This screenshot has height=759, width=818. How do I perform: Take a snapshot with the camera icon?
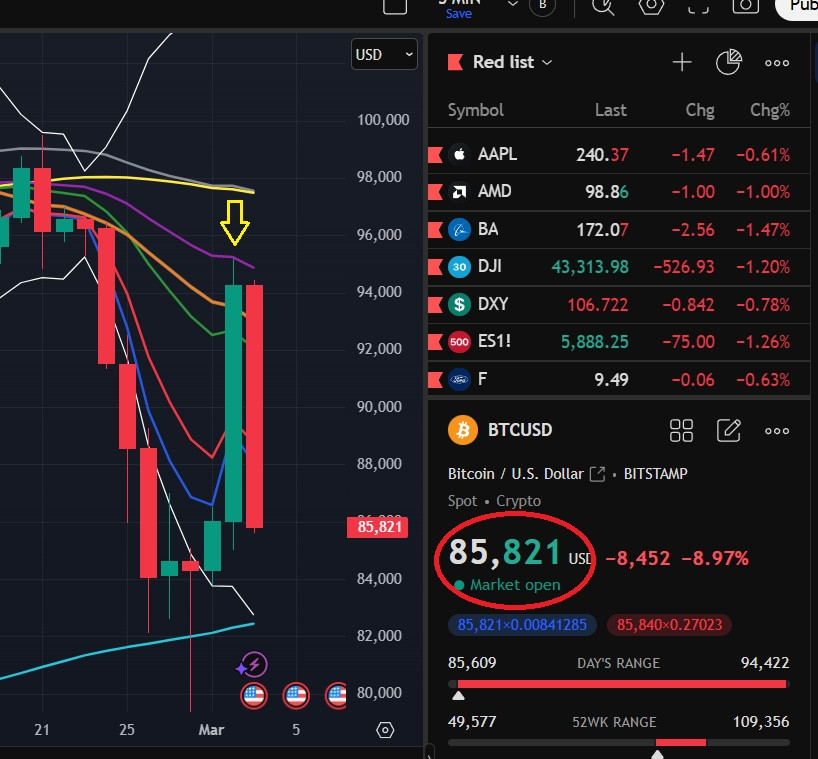745,6
